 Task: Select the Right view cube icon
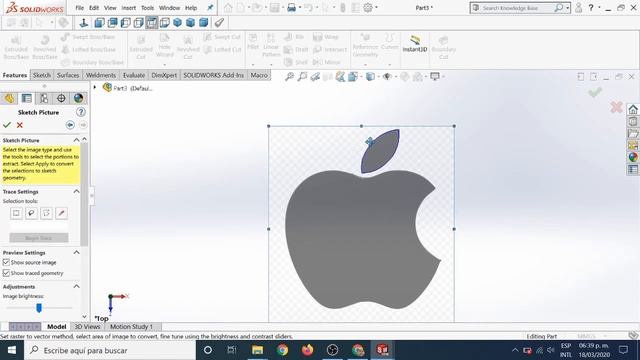tap(138, 23)
